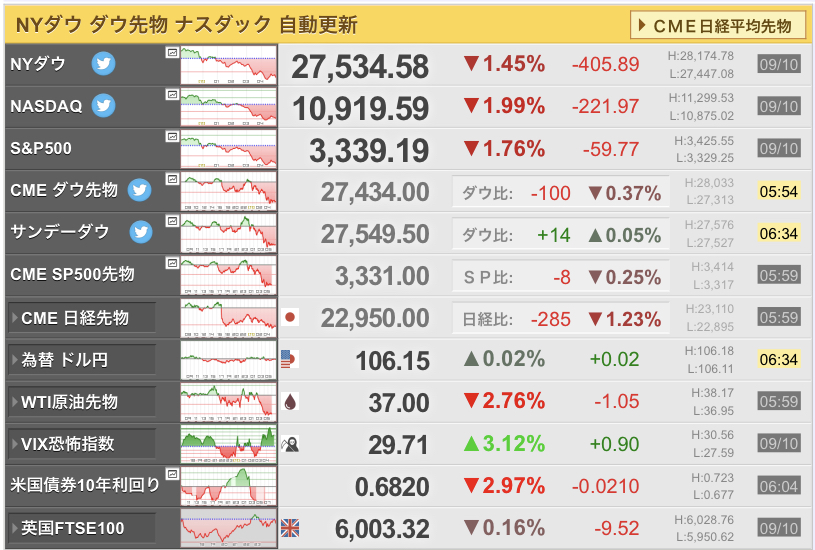This screenshot has width=815, height=550.
Task: Click the NYダウ price 27,534.58
Action: (x=360, y=67)
